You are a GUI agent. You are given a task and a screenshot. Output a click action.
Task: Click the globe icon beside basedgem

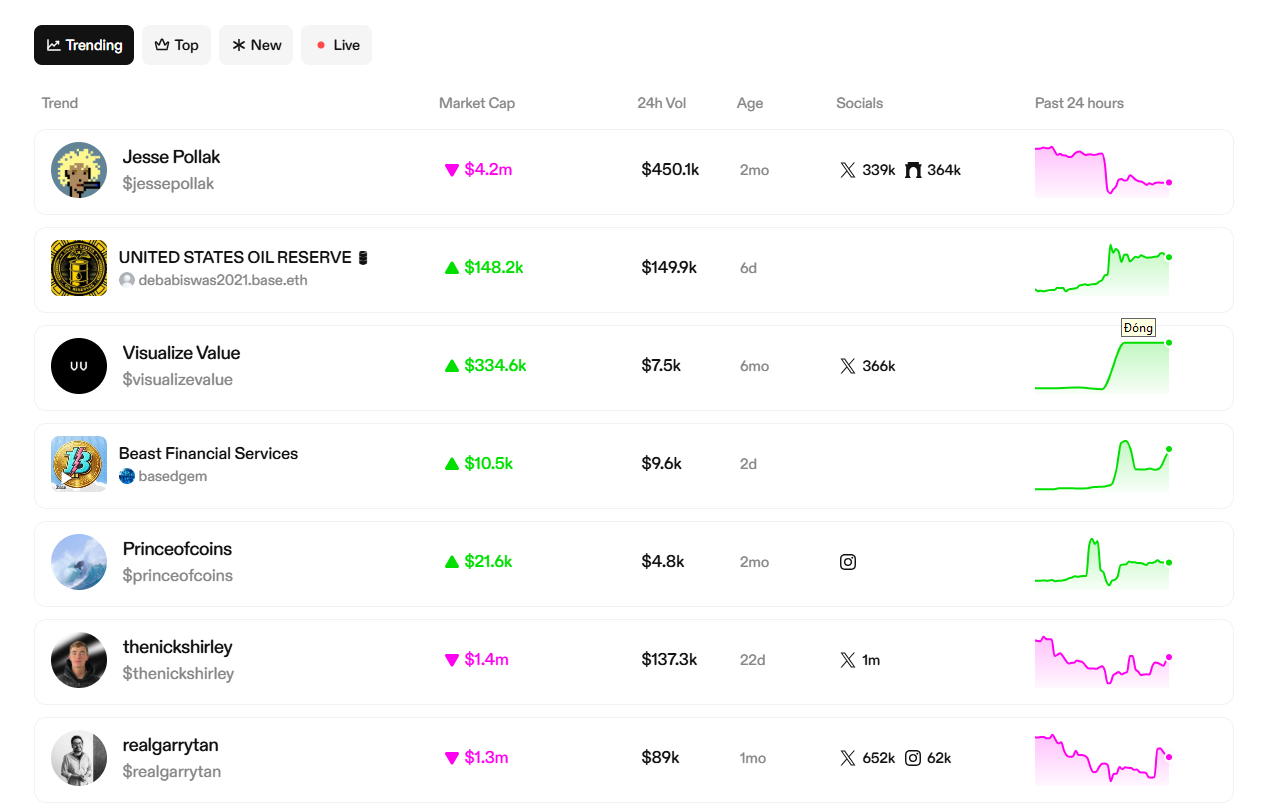point(127,476)
